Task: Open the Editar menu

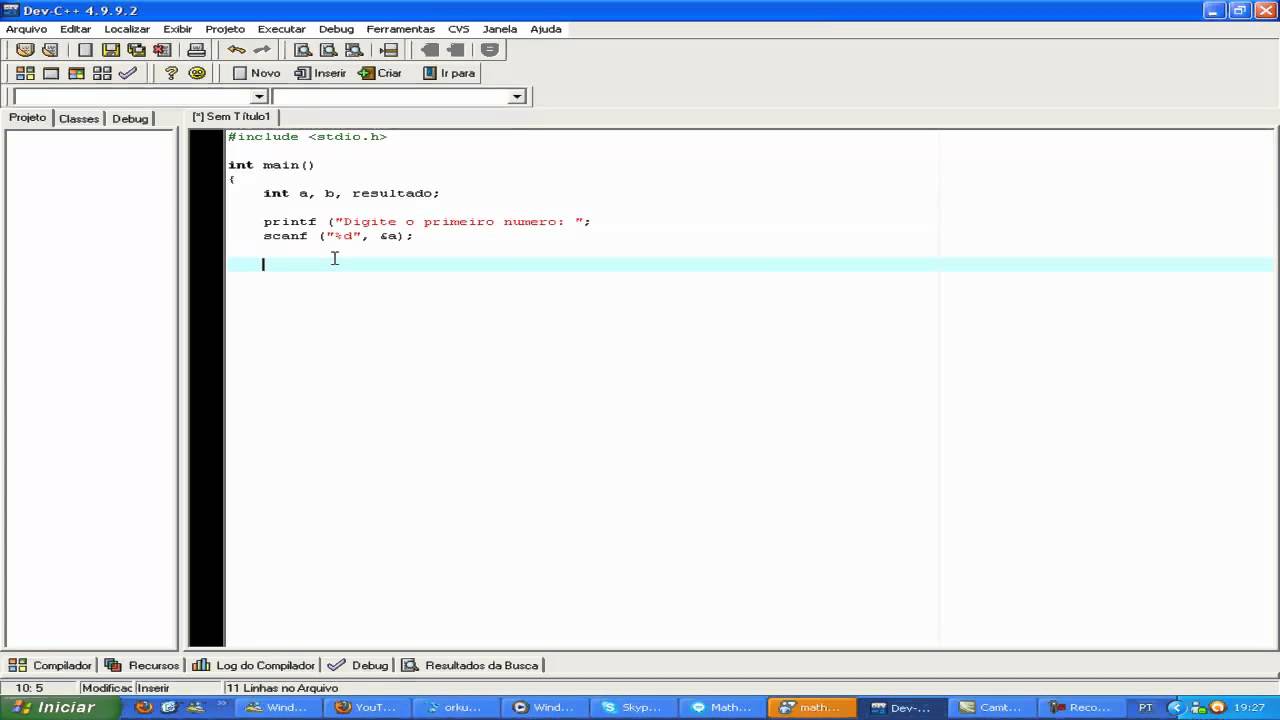Action: [75, 29]
